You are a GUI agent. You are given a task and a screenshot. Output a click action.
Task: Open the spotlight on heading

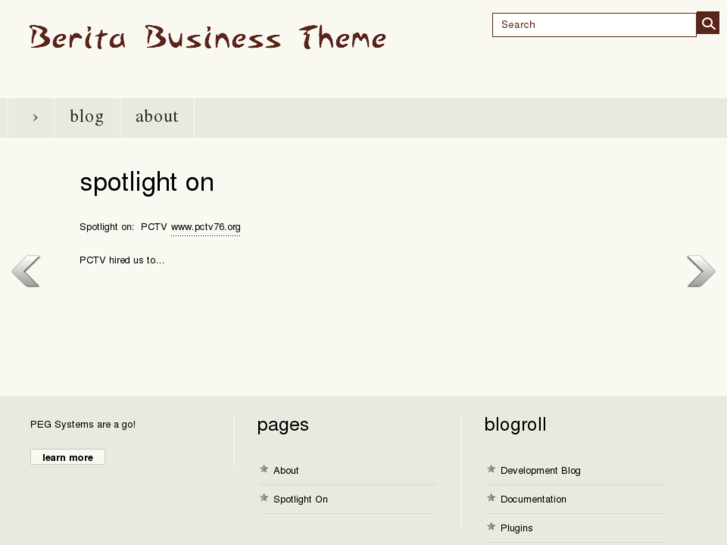[147, 182]
